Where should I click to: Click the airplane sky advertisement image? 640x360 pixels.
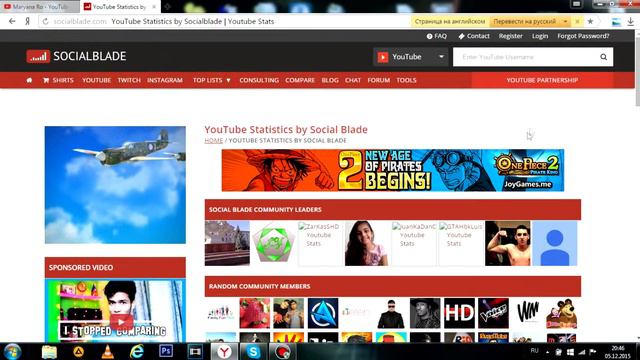click(115, 185)
